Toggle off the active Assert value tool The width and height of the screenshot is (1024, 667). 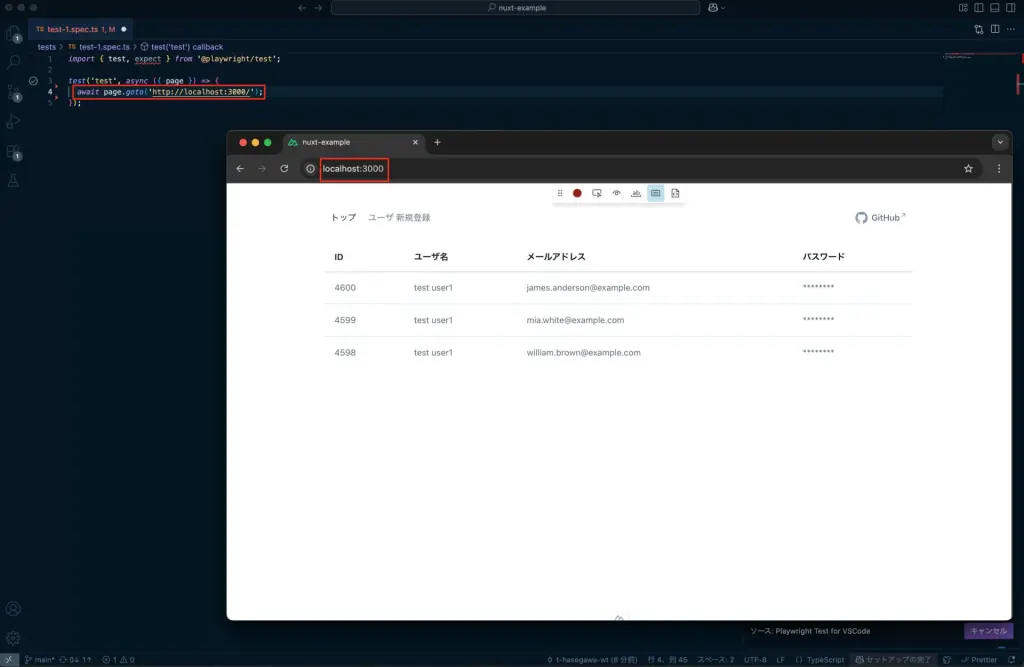pyautogui.click(x=656, y=193)
